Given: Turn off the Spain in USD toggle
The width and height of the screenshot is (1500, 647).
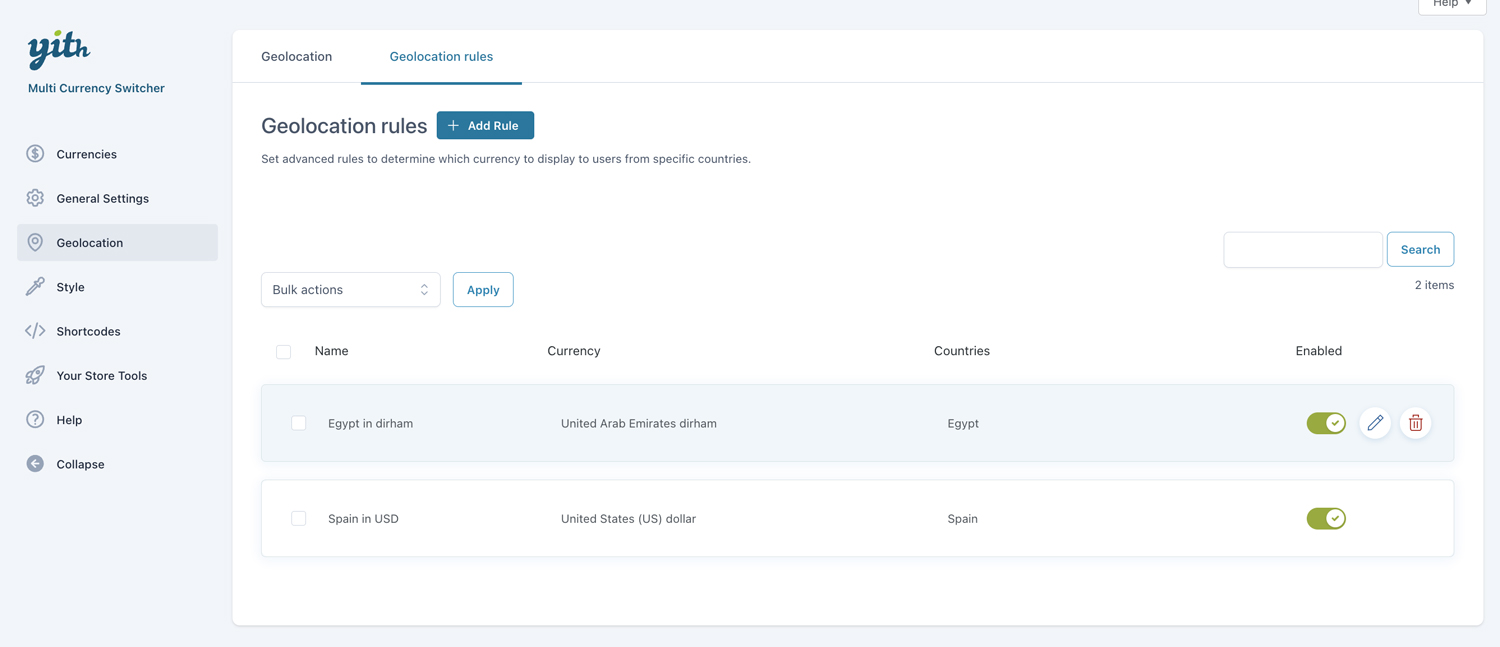Looking at the screenshot, I should (1325, 518).
